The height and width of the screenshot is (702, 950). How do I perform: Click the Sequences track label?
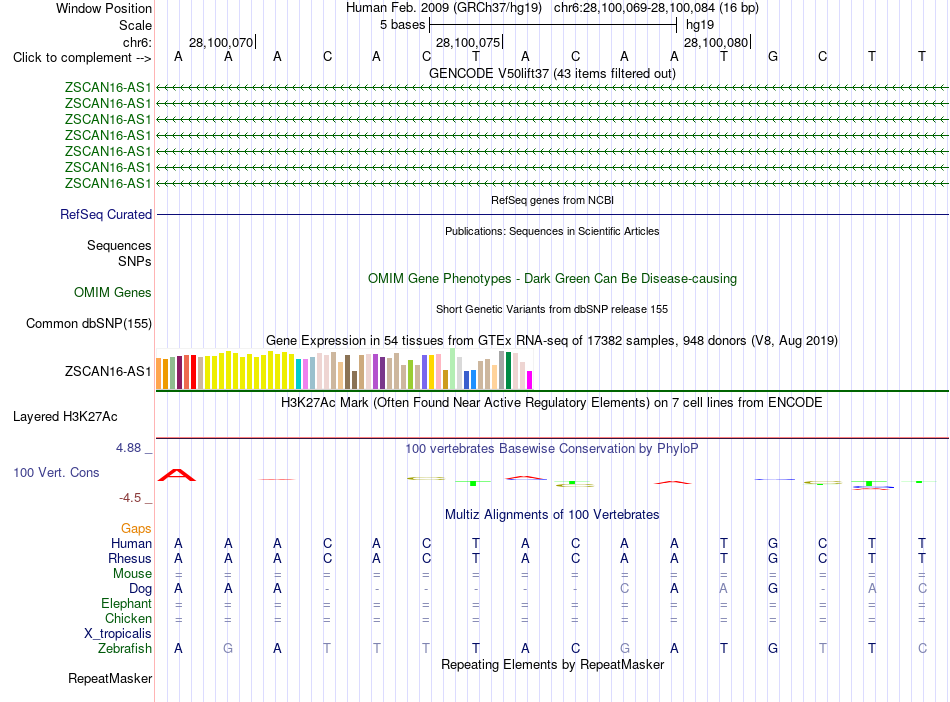[119, 245]
